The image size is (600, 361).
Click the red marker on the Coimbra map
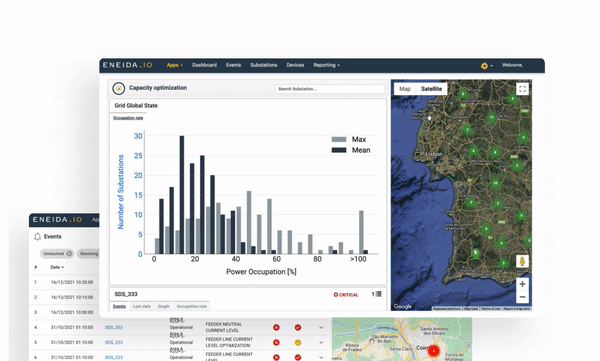(x=434, y=351)
